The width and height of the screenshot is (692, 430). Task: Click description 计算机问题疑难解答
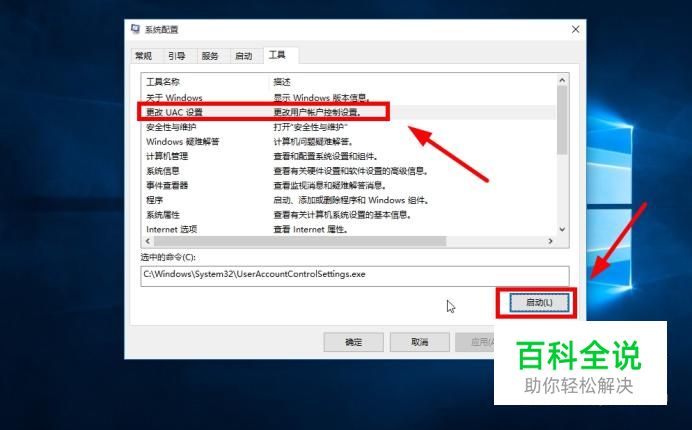(x=313, y=142)
